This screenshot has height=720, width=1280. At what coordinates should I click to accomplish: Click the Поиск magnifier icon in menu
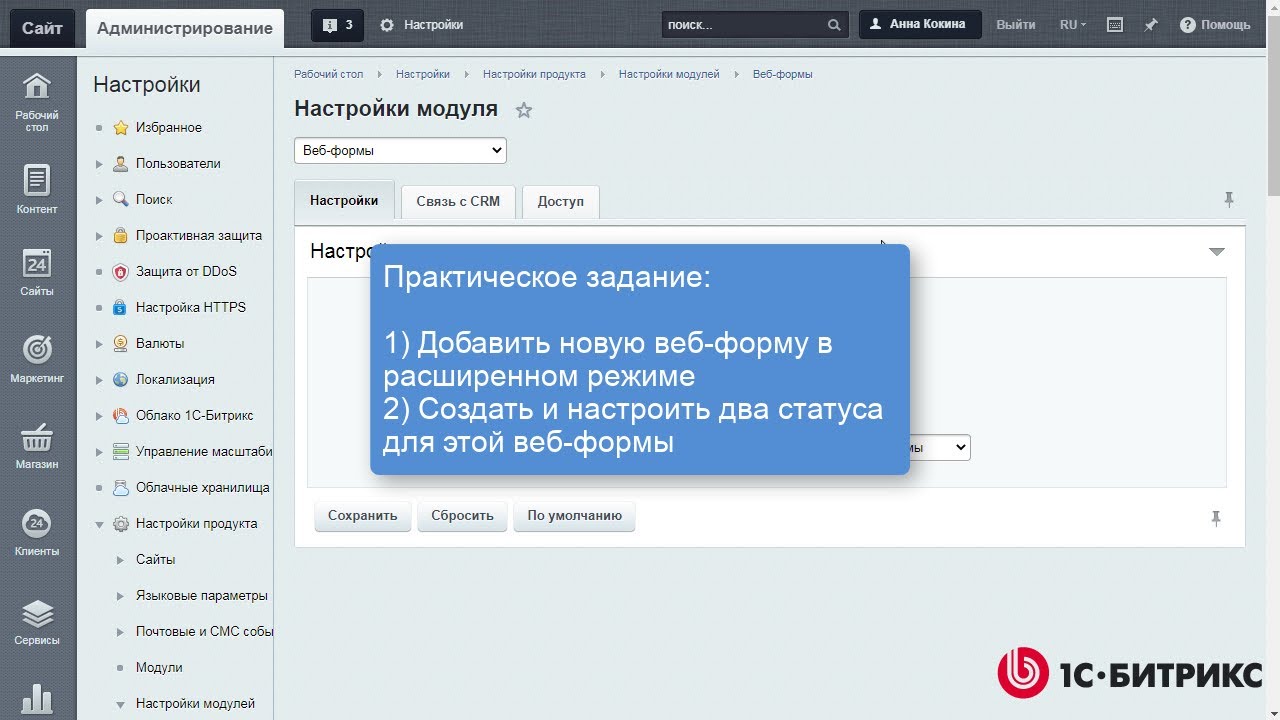tap(121, 200)
